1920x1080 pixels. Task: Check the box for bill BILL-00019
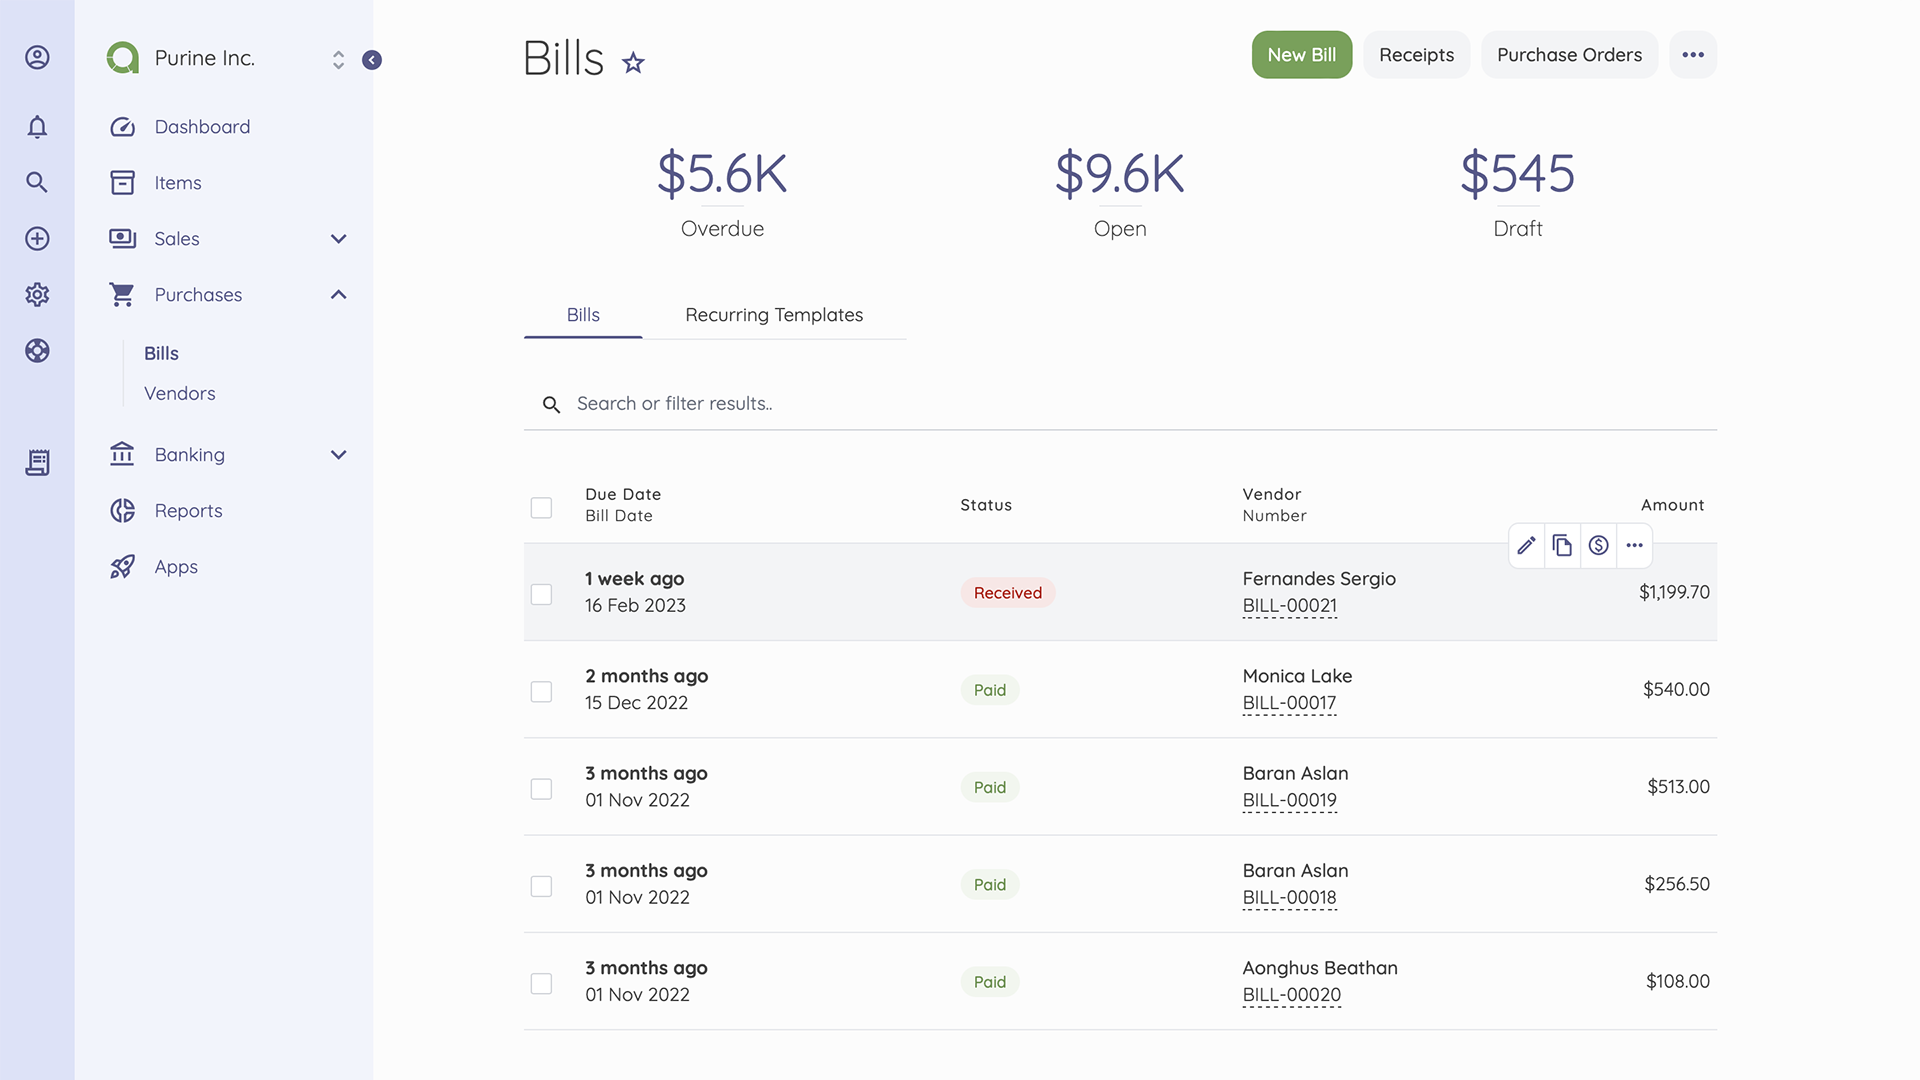[541, 789]
